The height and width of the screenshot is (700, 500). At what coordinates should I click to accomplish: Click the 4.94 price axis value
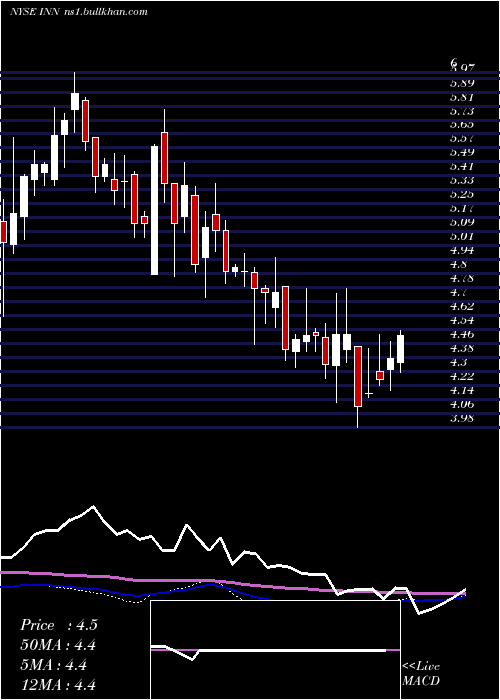coord(462,250)
